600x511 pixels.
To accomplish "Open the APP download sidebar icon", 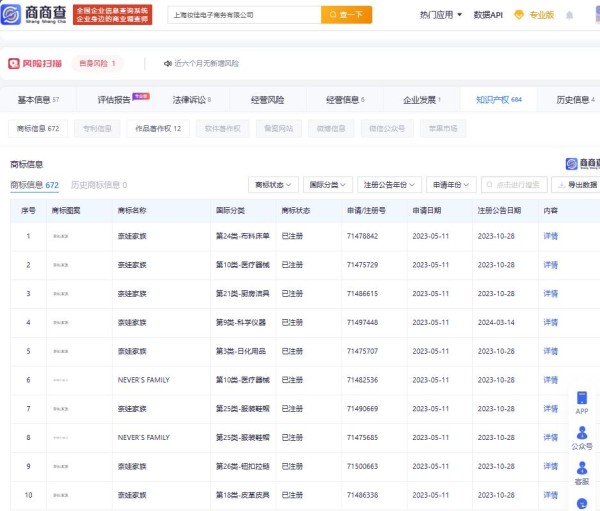I will click(581, 400).
